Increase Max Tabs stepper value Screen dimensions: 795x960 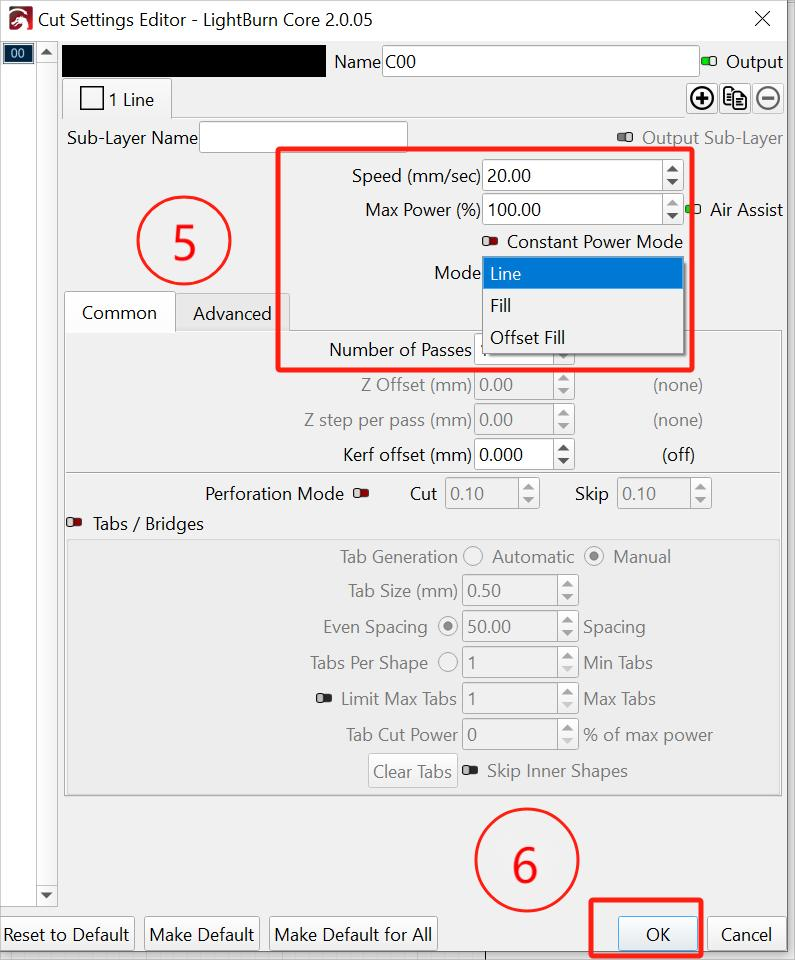pyautogui.click(x=567, y=692)
